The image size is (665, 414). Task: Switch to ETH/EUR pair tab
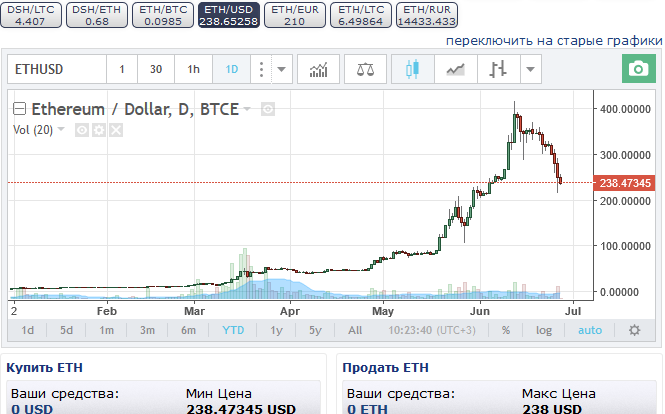coord(295,15)
